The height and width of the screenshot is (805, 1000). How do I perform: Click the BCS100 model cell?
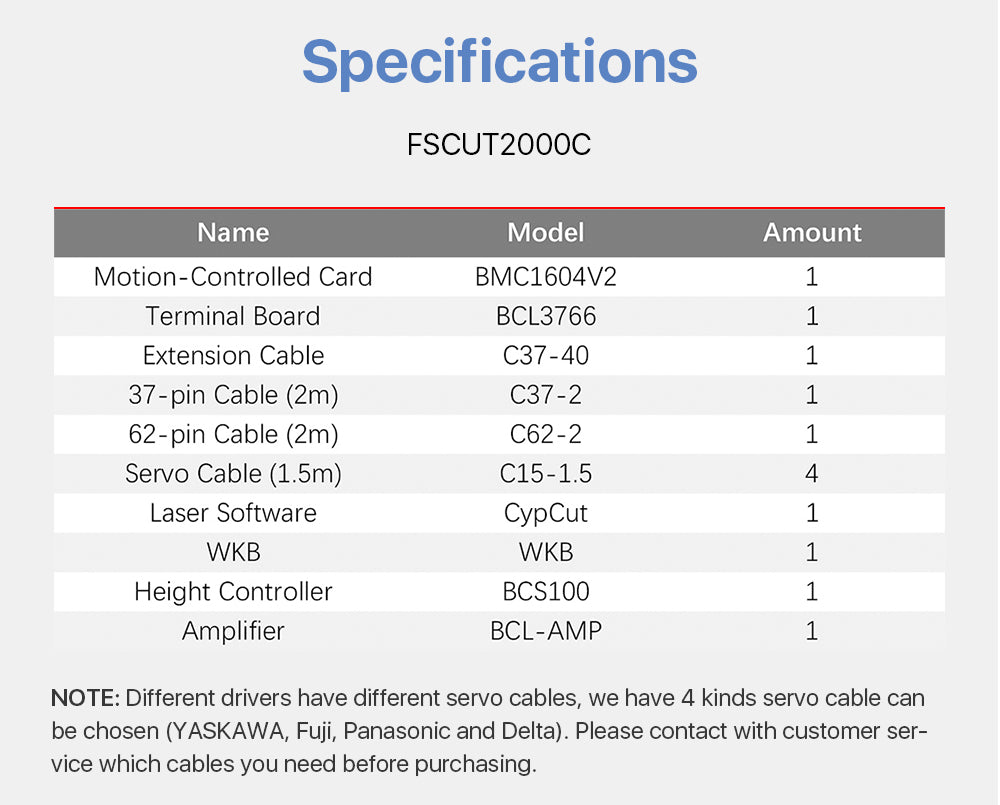pyautogui.click(x=545, y=592)
